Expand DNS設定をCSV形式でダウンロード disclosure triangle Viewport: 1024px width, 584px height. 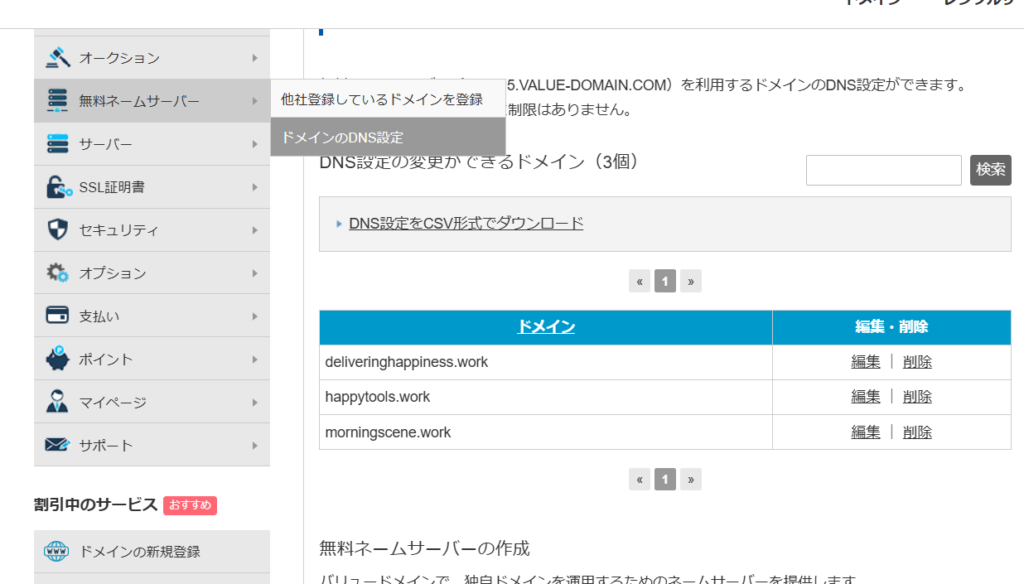pyautogui.click(x=339, y=224)
